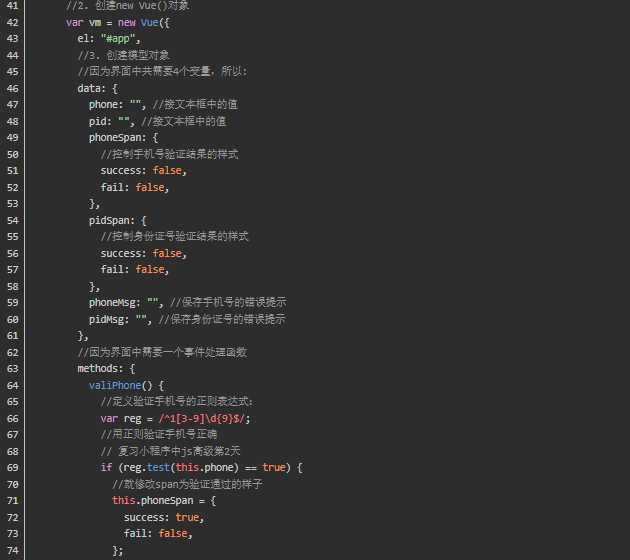The image size is (630, 560).
Task: Click line number 42 in the gutter
Action: (13, 22)
